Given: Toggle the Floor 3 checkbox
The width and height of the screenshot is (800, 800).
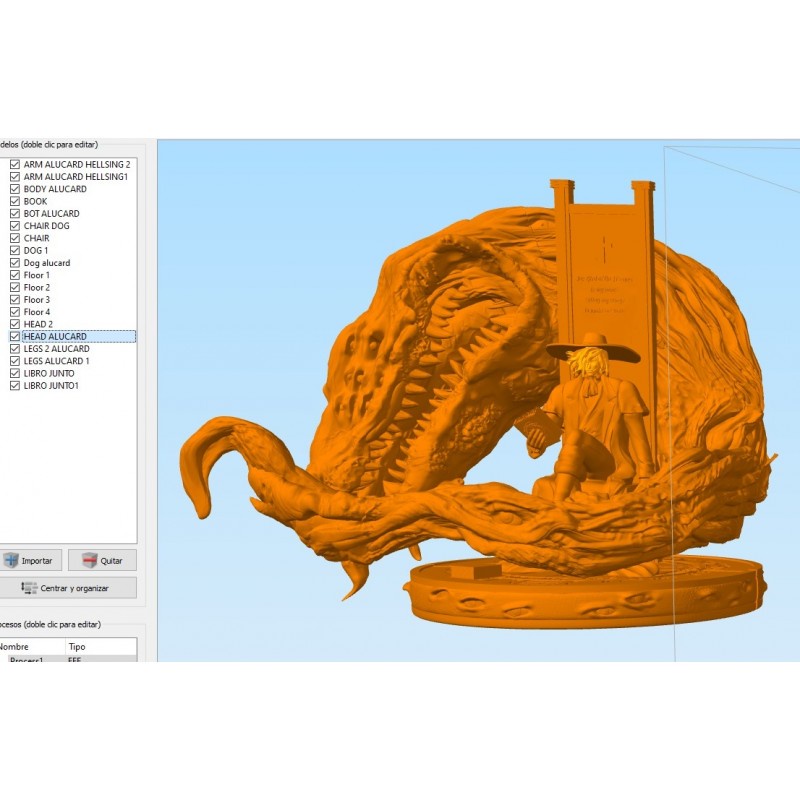Looking at the screenshot, I should coord(14,300).
